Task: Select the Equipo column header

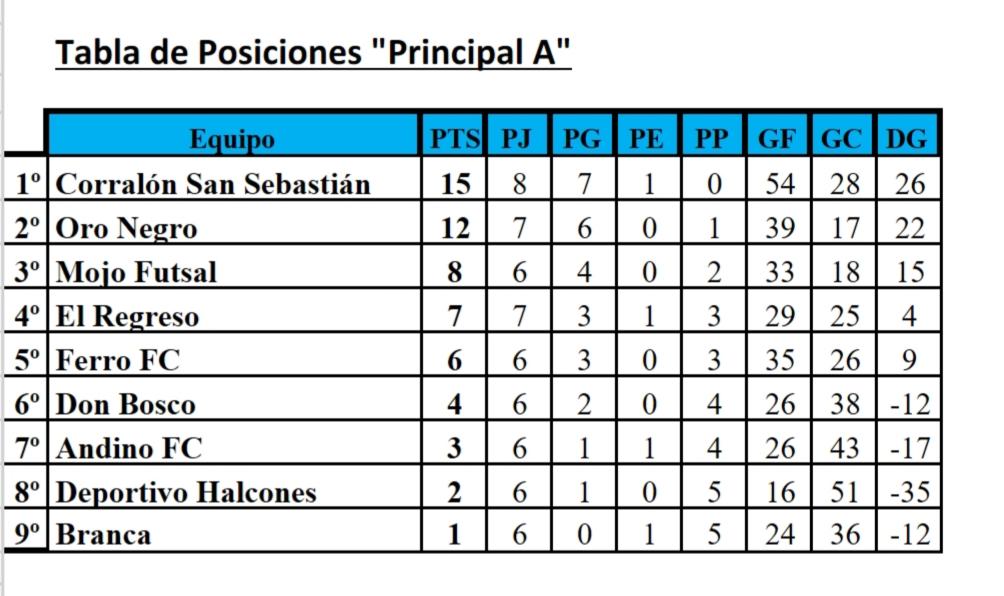Action: pyautogui.click(x=232, y=138)
